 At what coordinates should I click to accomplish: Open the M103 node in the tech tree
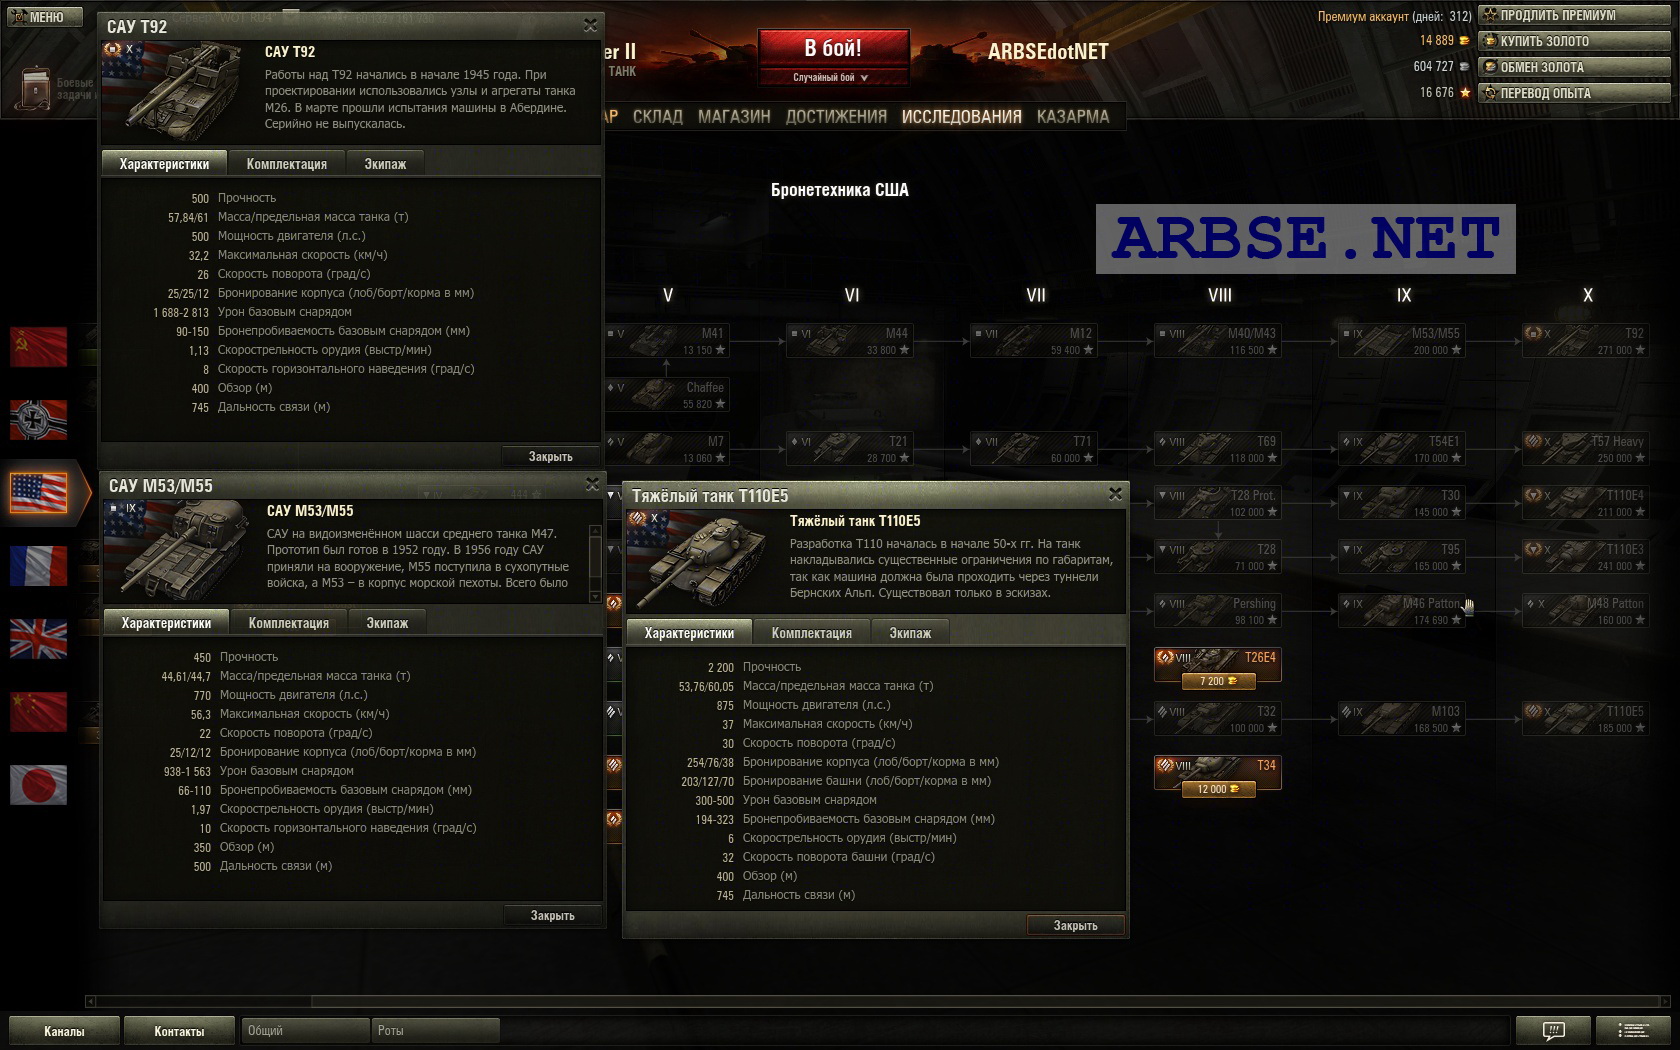click(1401, 719)
